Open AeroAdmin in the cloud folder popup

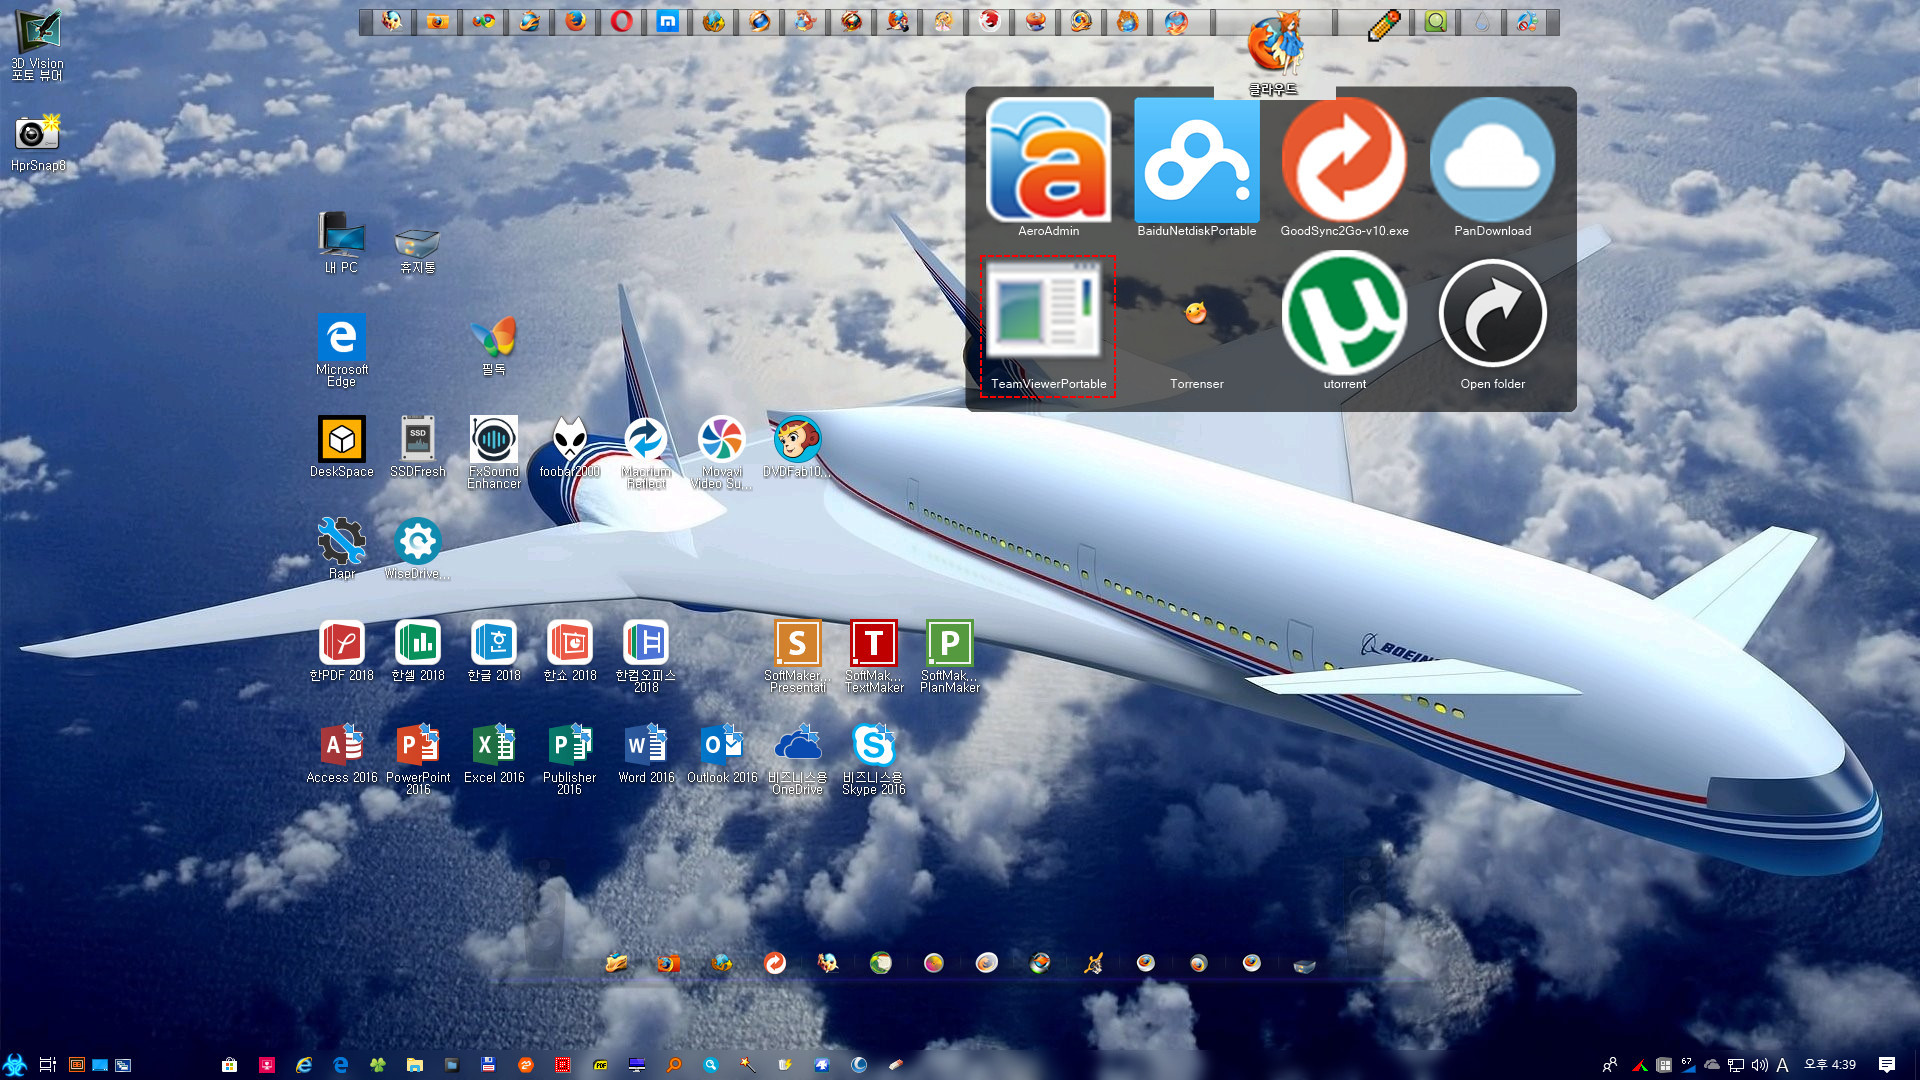1048,167
